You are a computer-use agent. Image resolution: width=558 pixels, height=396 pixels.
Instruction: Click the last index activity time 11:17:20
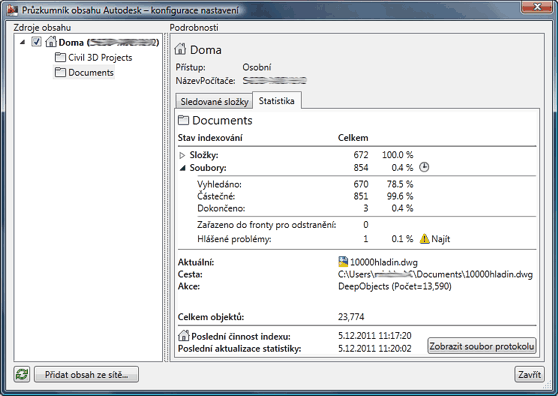coord(394,336)
